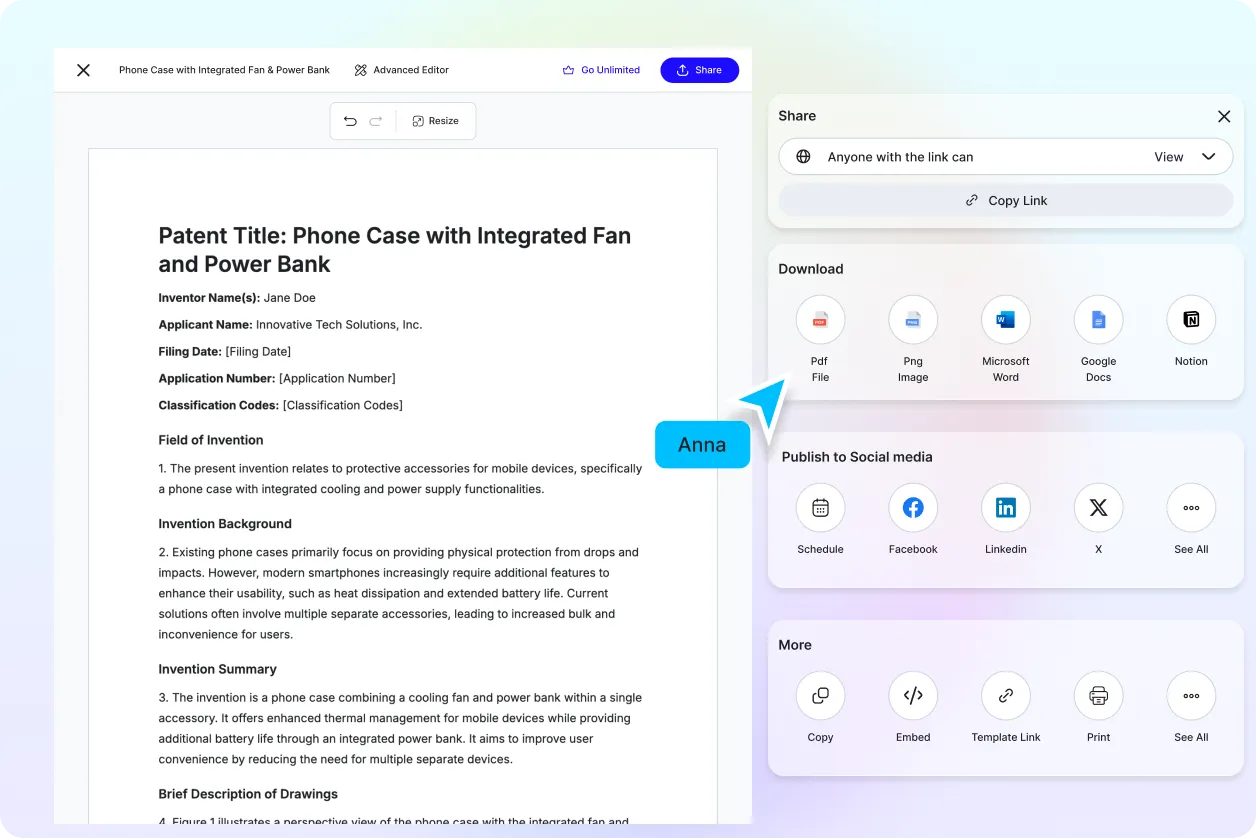
Task: Click the Inventor Name(s) line
Action: (x=237, y=297)
